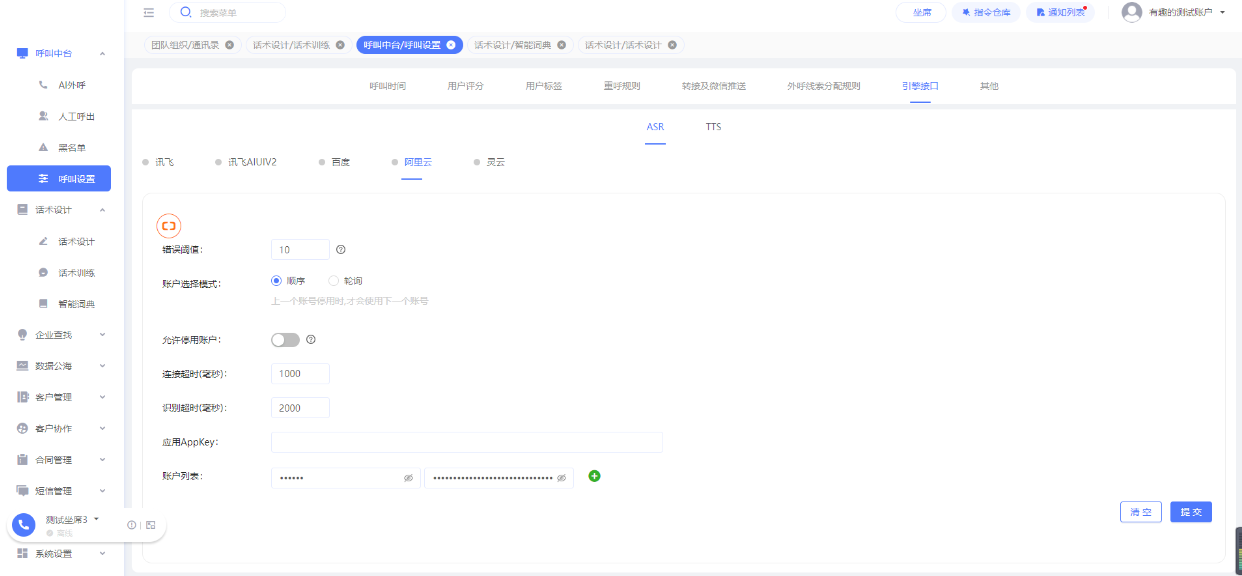Close the 呼叫中台/呼叫设置 page tab
The image size is (1242, 576).
pos(451,45)
